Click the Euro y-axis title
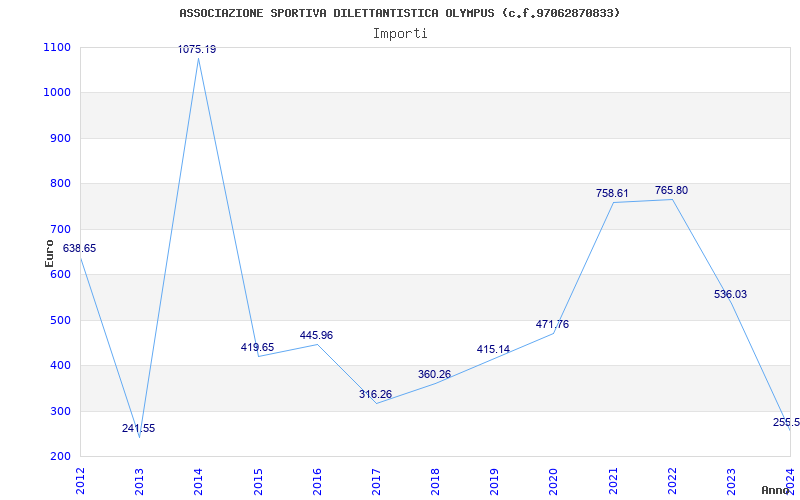Image resolution: width=800 pixels, height=500 pixels. click(x=49, y=253)
